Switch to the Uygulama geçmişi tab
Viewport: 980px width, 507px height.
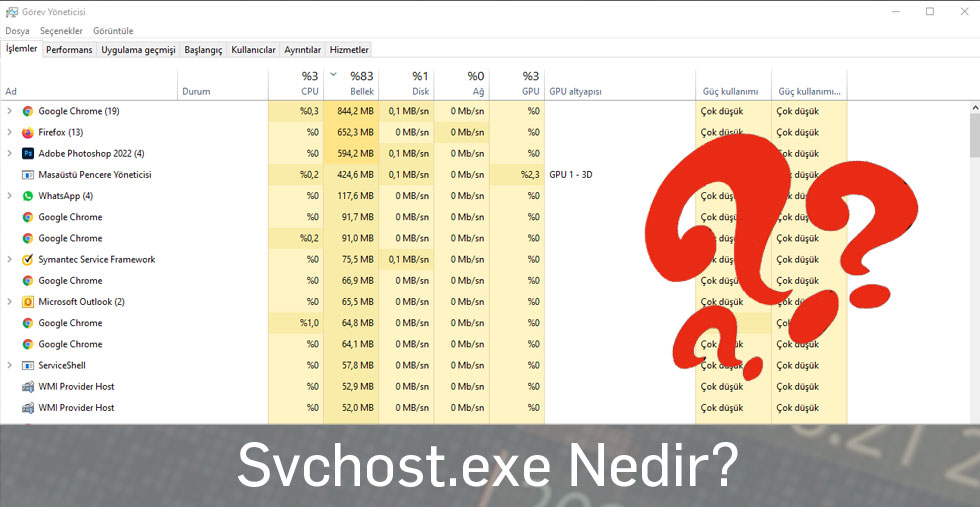coord(138,50)
